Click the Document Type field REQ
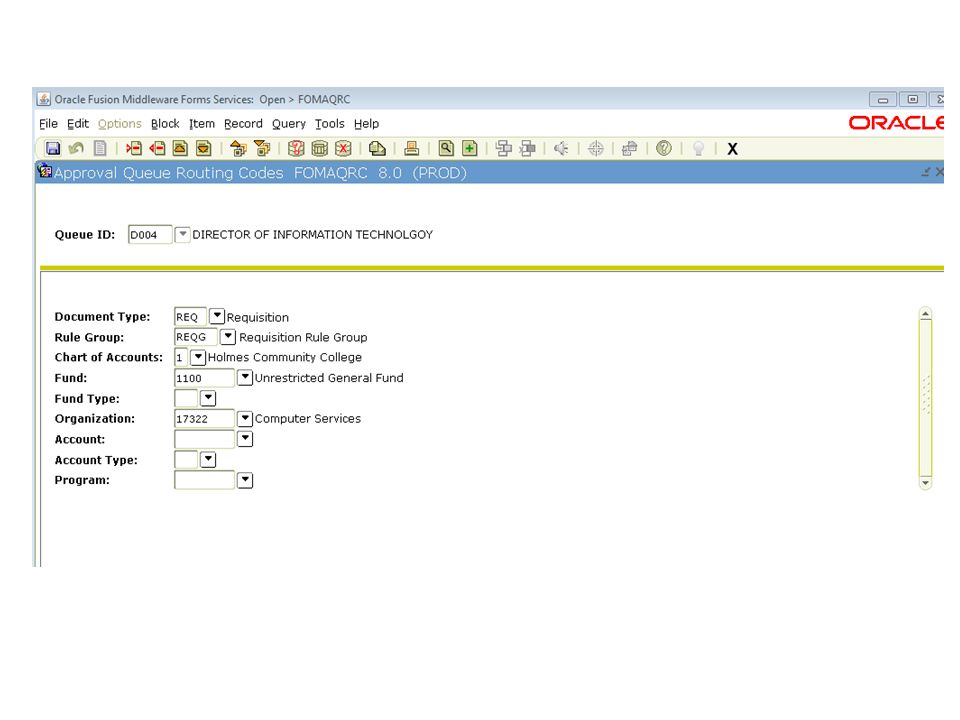960x720 pixels. pos(190,317)
